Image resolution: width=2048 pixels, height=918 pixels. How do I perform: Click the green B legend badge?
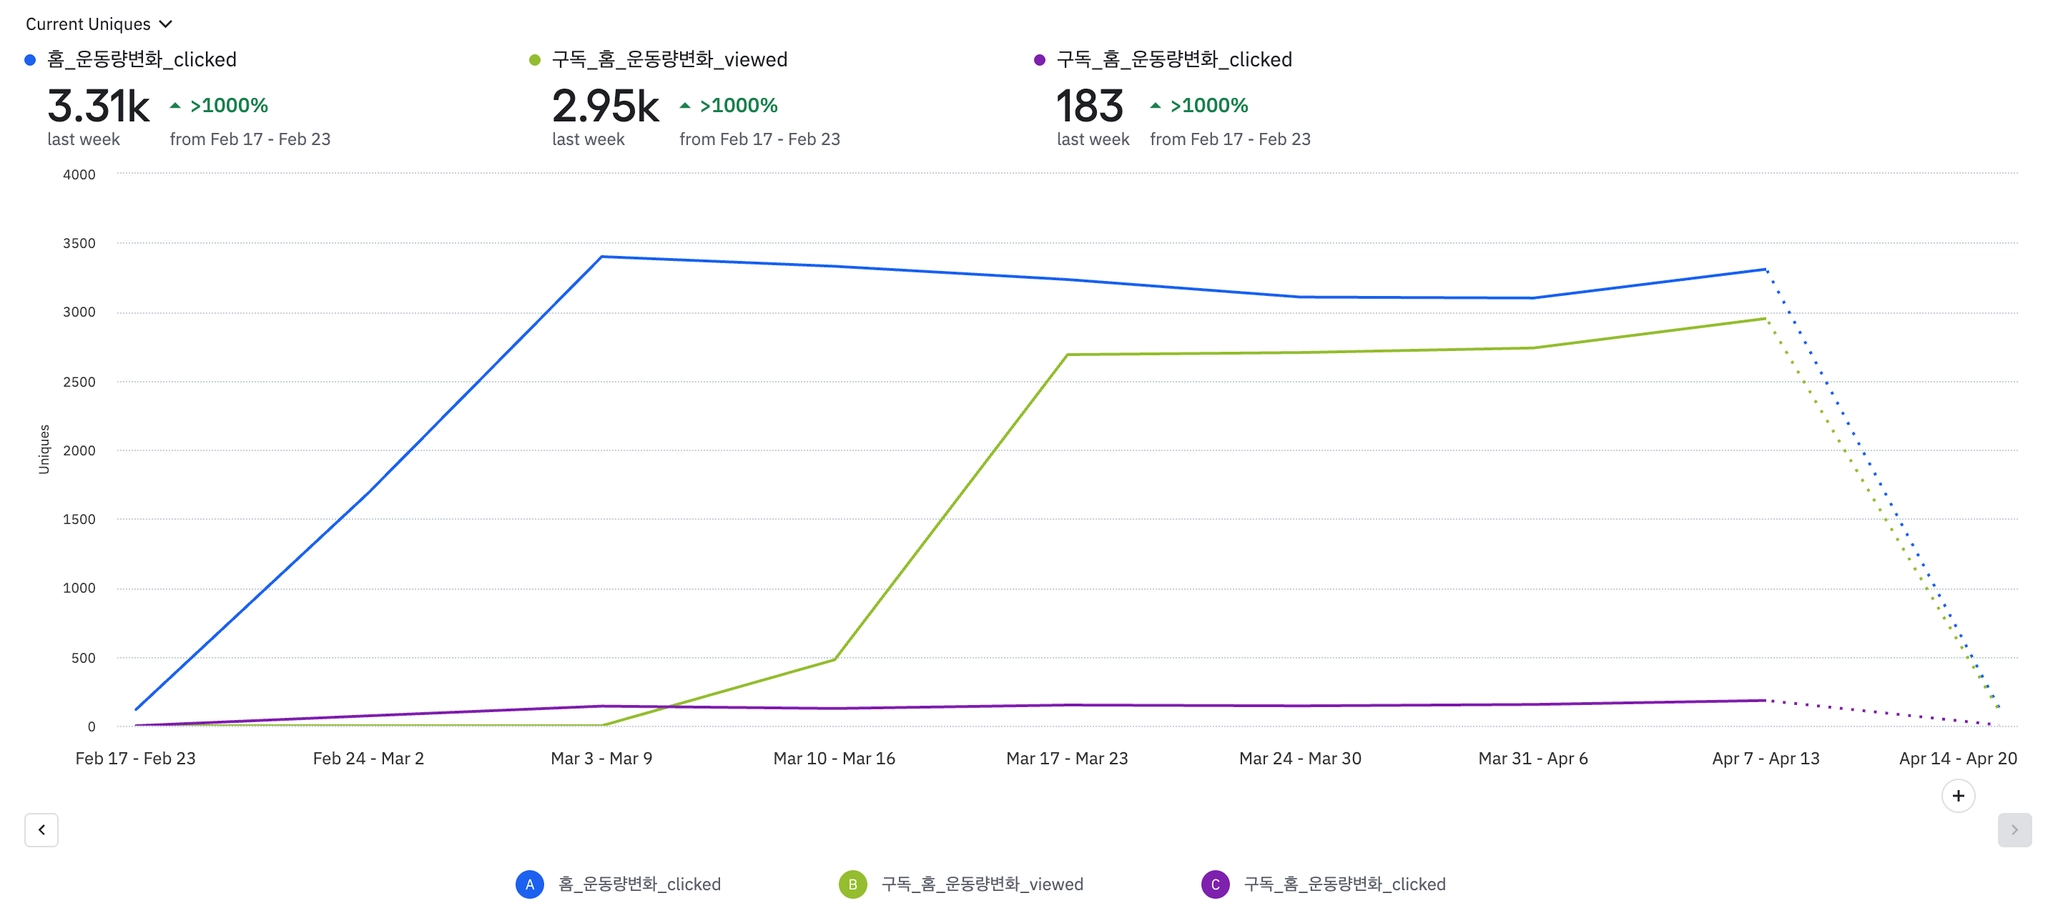click(x=853, y=884)
